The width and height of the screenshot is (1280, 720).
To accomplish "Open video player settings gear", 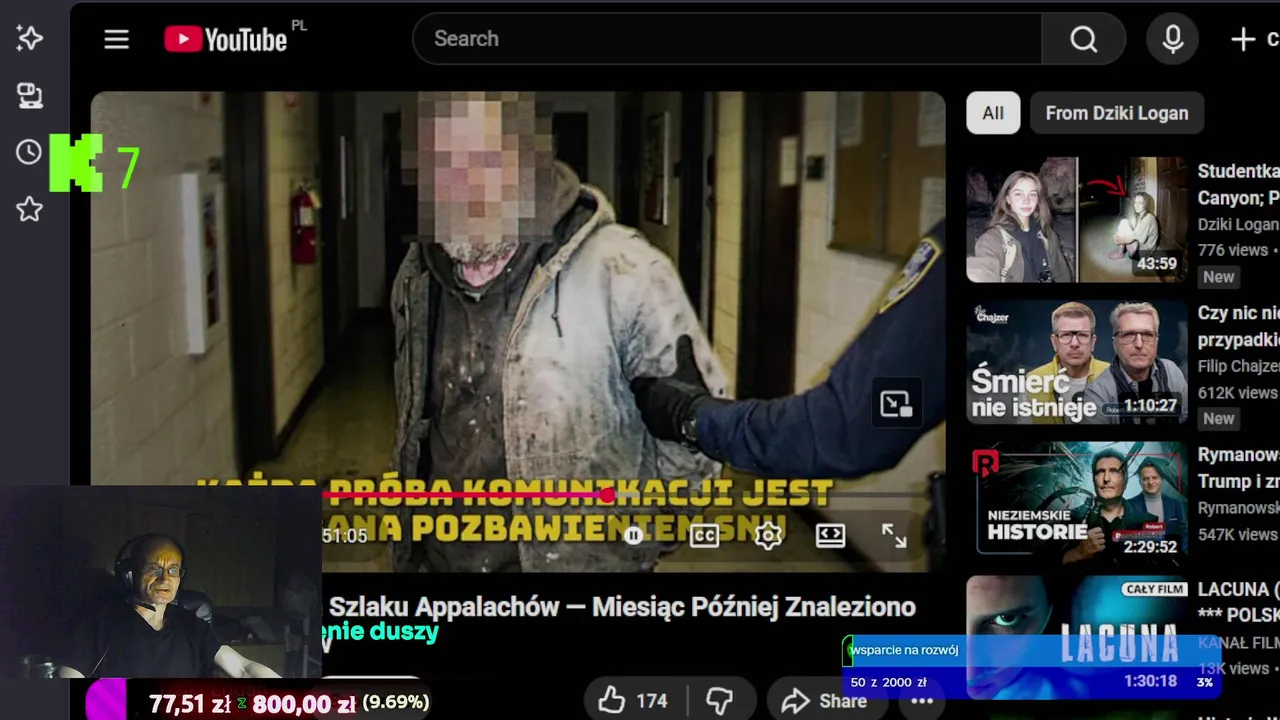I will [x=768, y=536].
